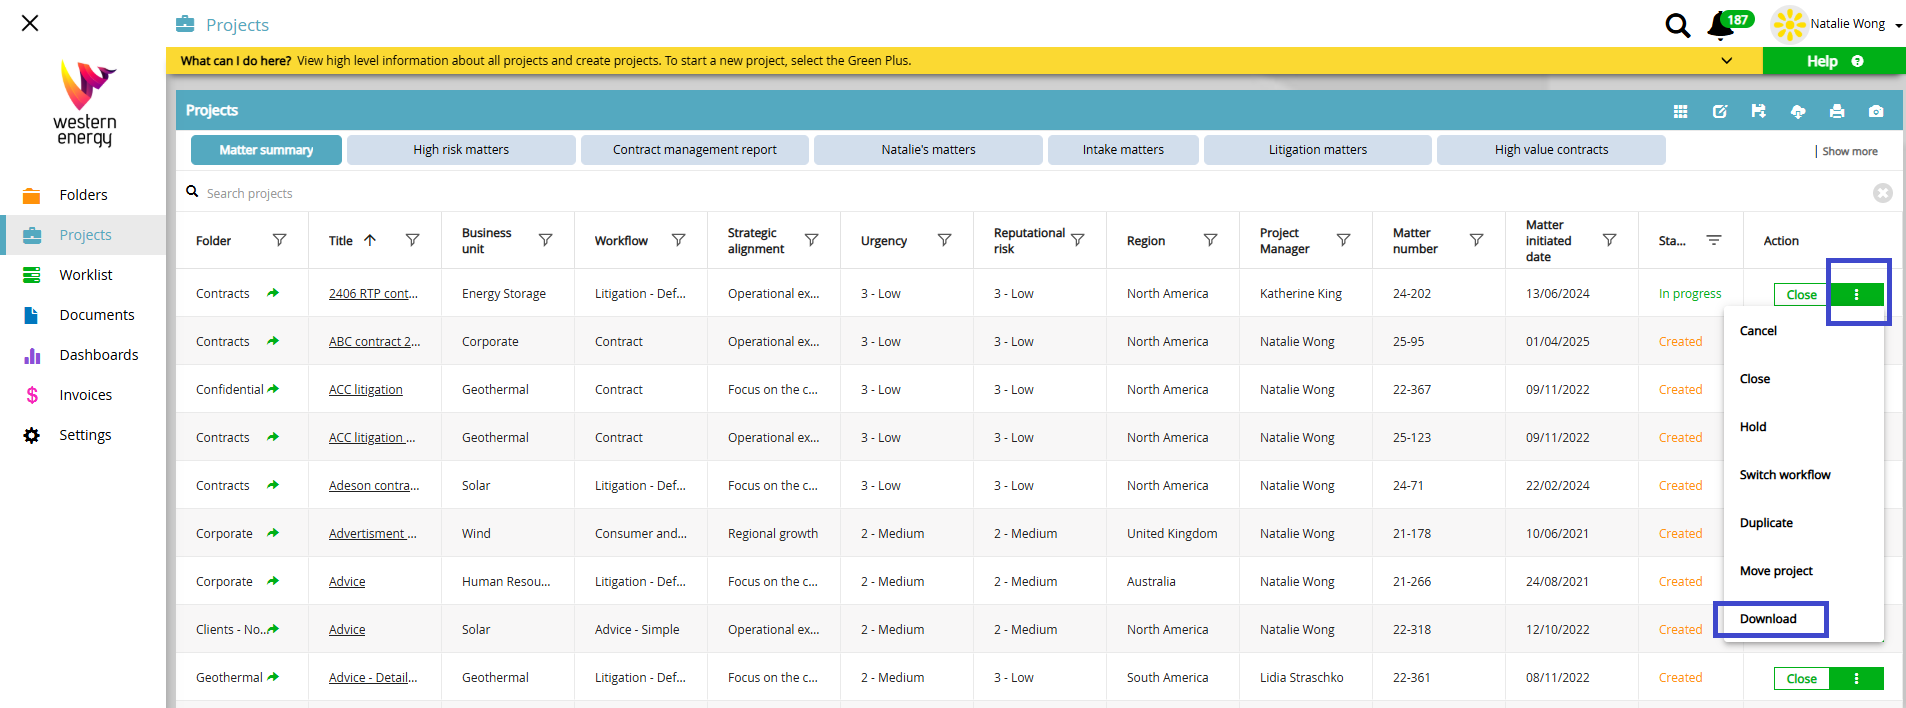Click the cloud download icon in the Projects bar
This screenshot has width=1906, height=708.
[1797, 111]
